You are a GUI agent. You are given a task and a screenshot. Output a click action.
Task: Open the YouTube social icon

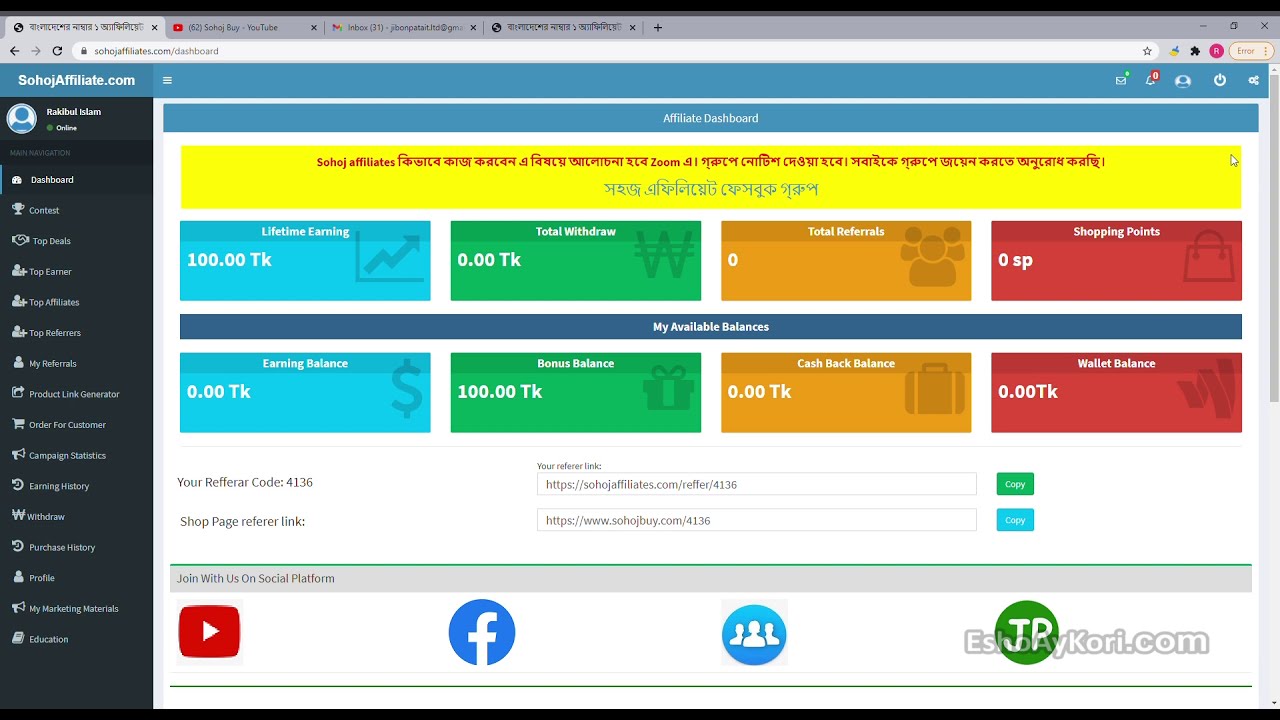pyautogui.click(x=209, y=632)
